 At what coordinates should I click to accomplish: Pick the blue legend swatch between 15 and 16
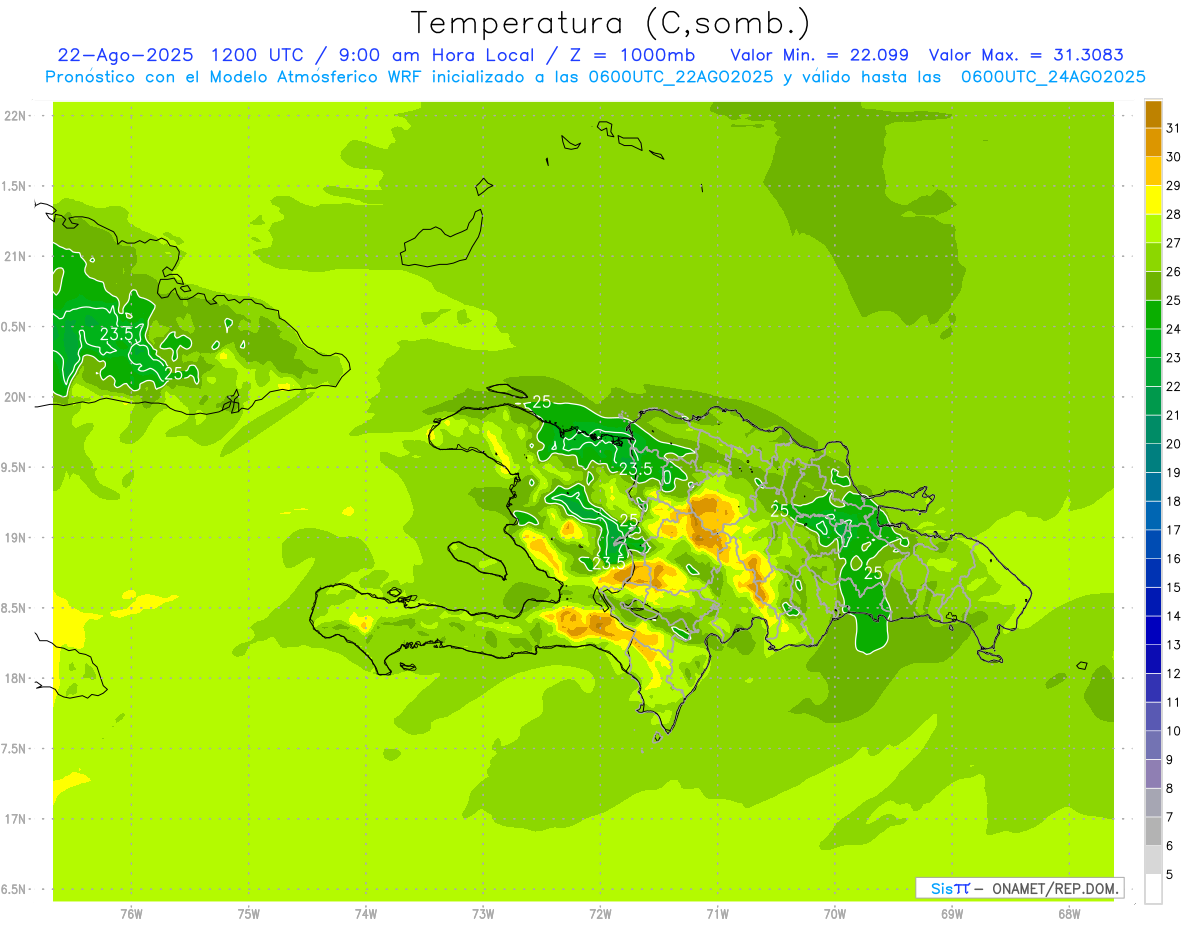click(x=1153, y=573)
